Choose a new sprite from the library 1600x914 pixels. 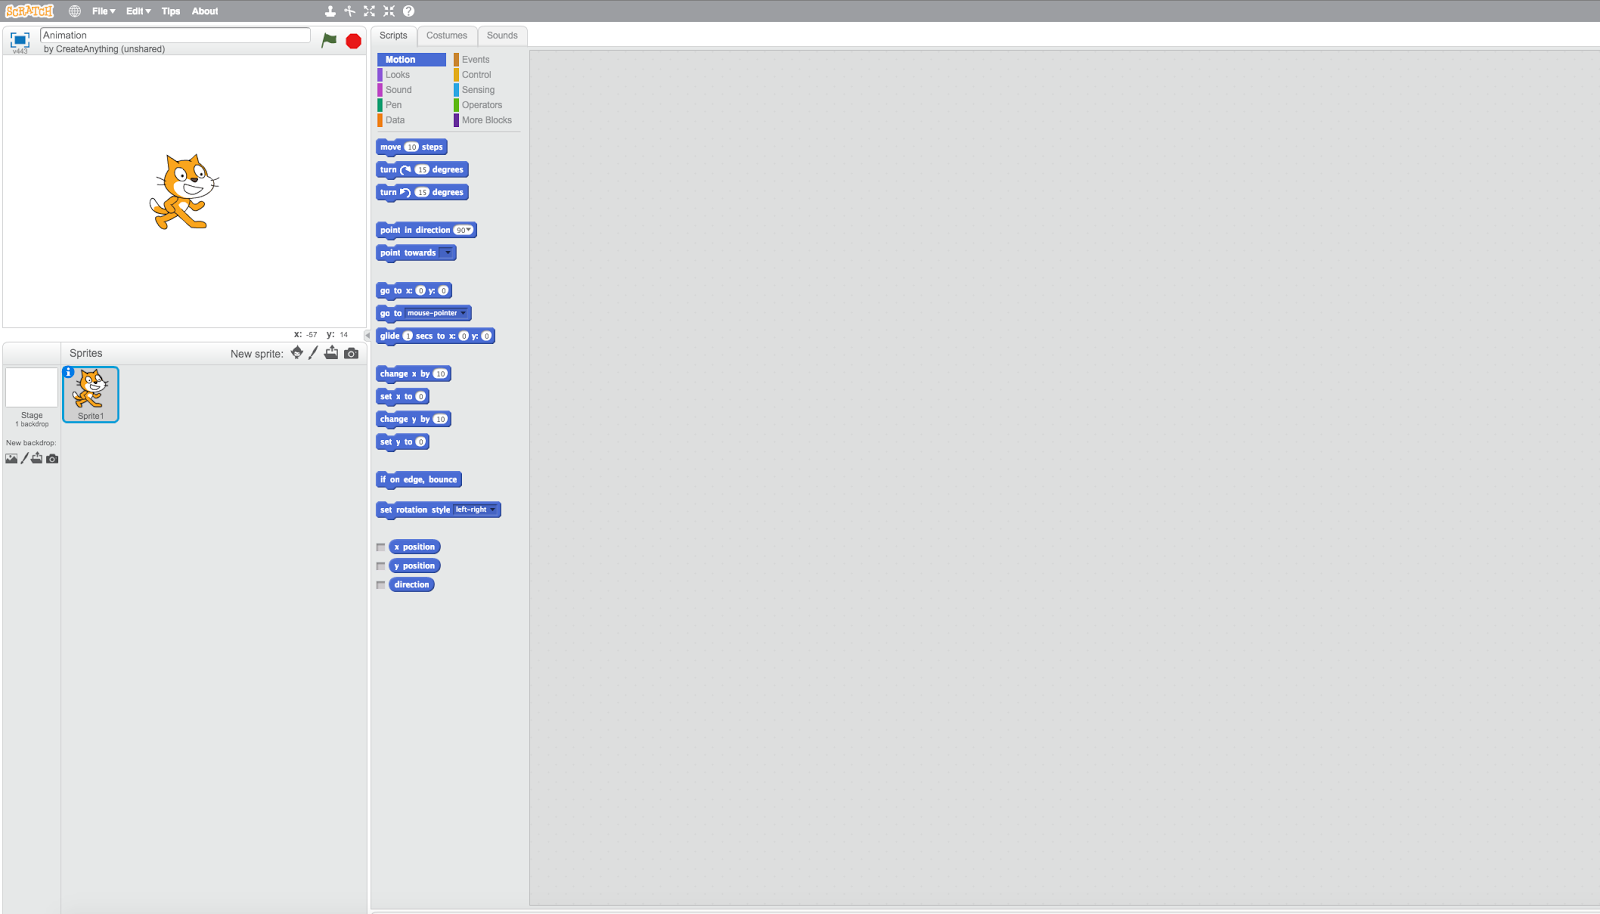[x=296, y=353]
